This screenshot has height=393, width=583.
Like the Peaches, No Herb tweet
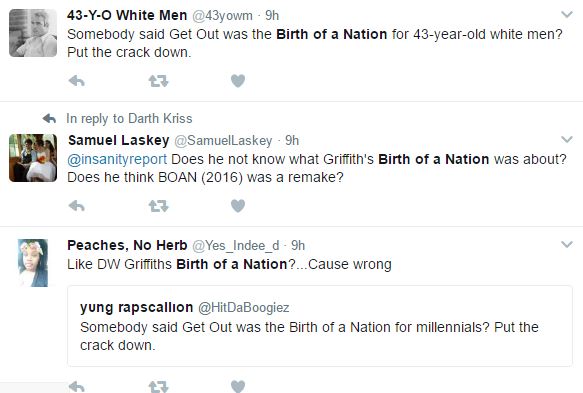(238, 387)
